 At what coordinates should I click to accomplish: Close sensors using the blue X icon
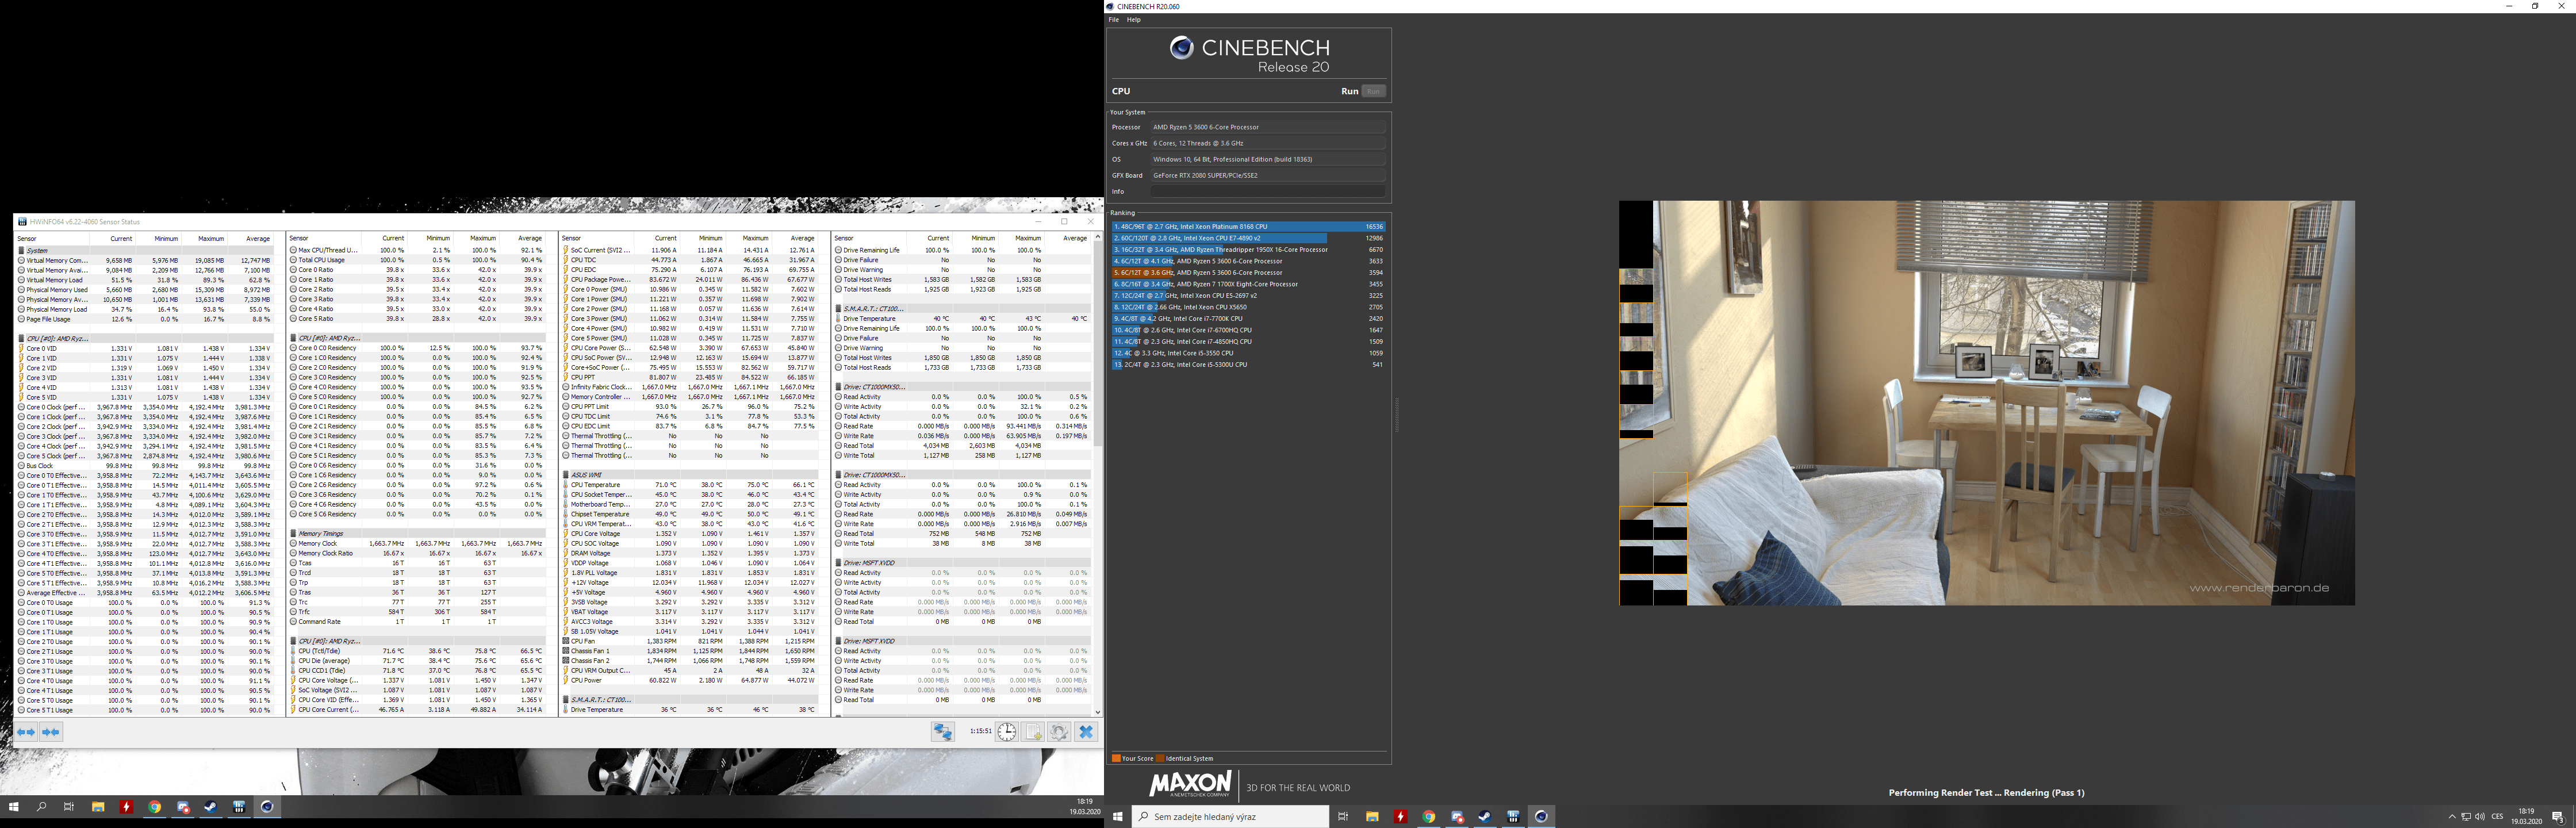pyautogui.click(x=1086, y=732)
